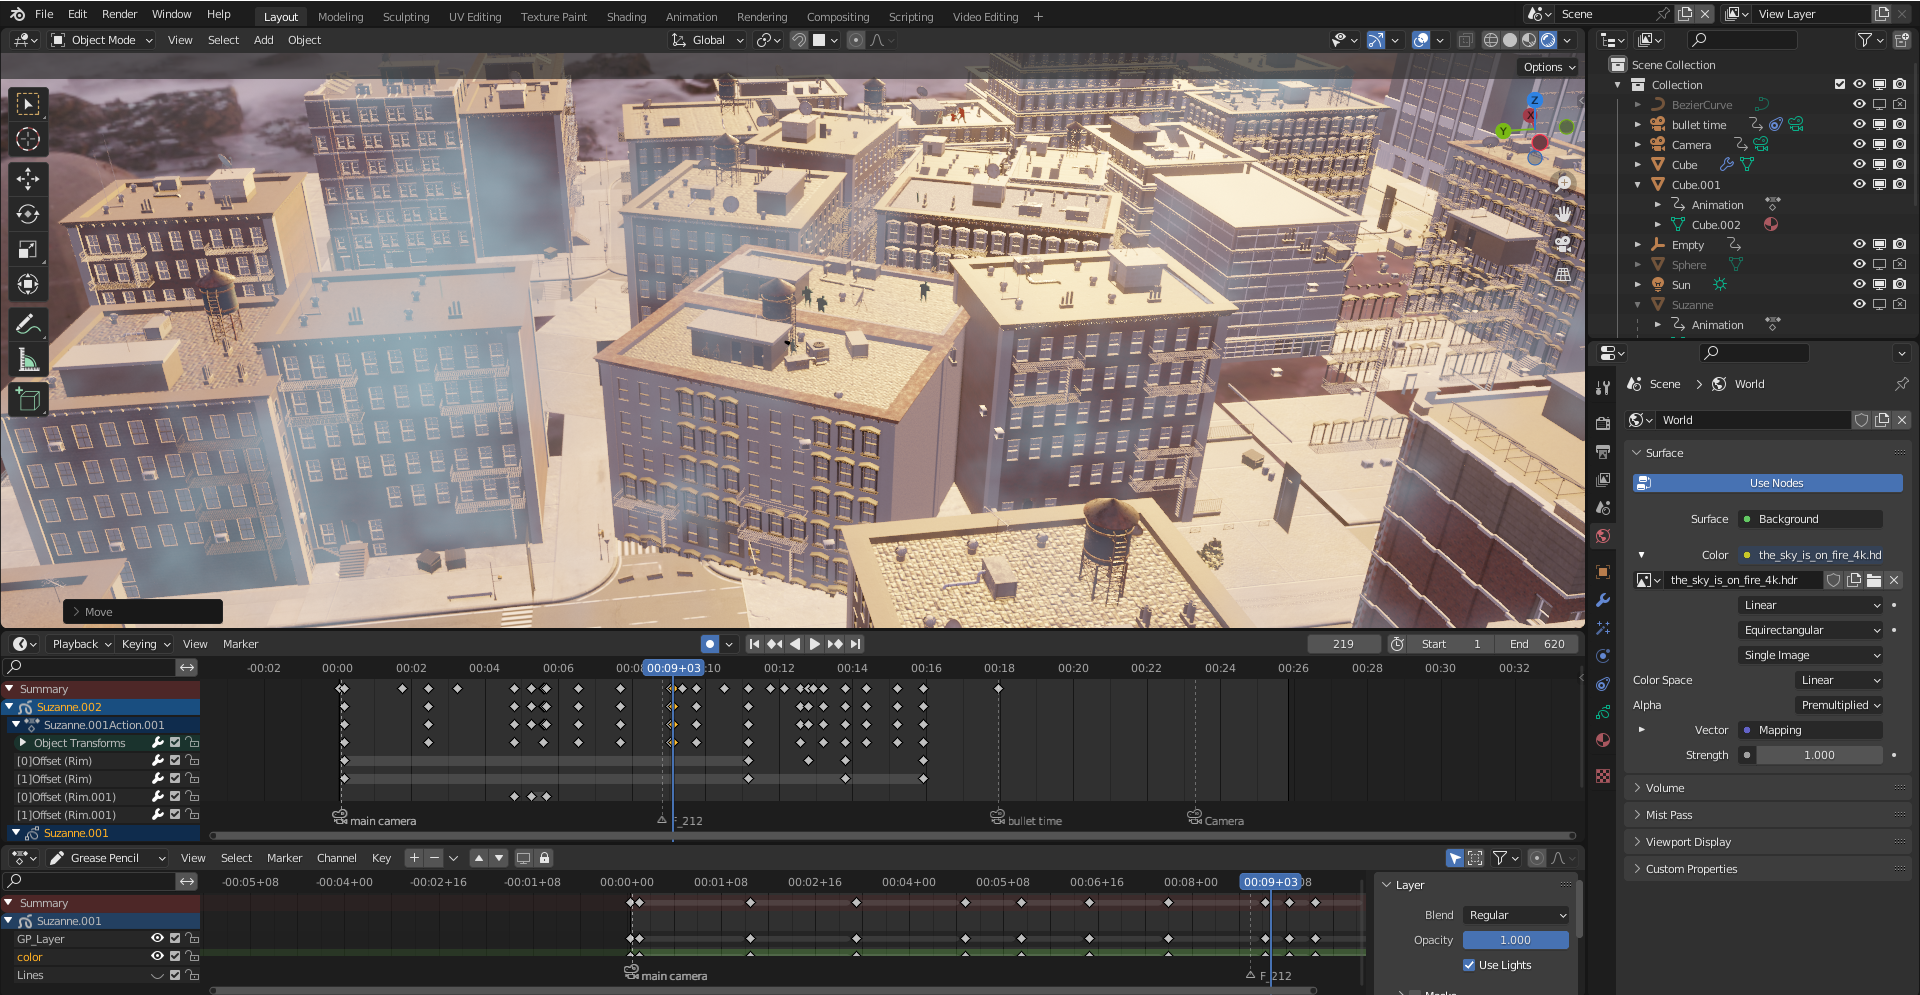
Task: Toggle visibility of GP_Layer
Action: [157, 939]
